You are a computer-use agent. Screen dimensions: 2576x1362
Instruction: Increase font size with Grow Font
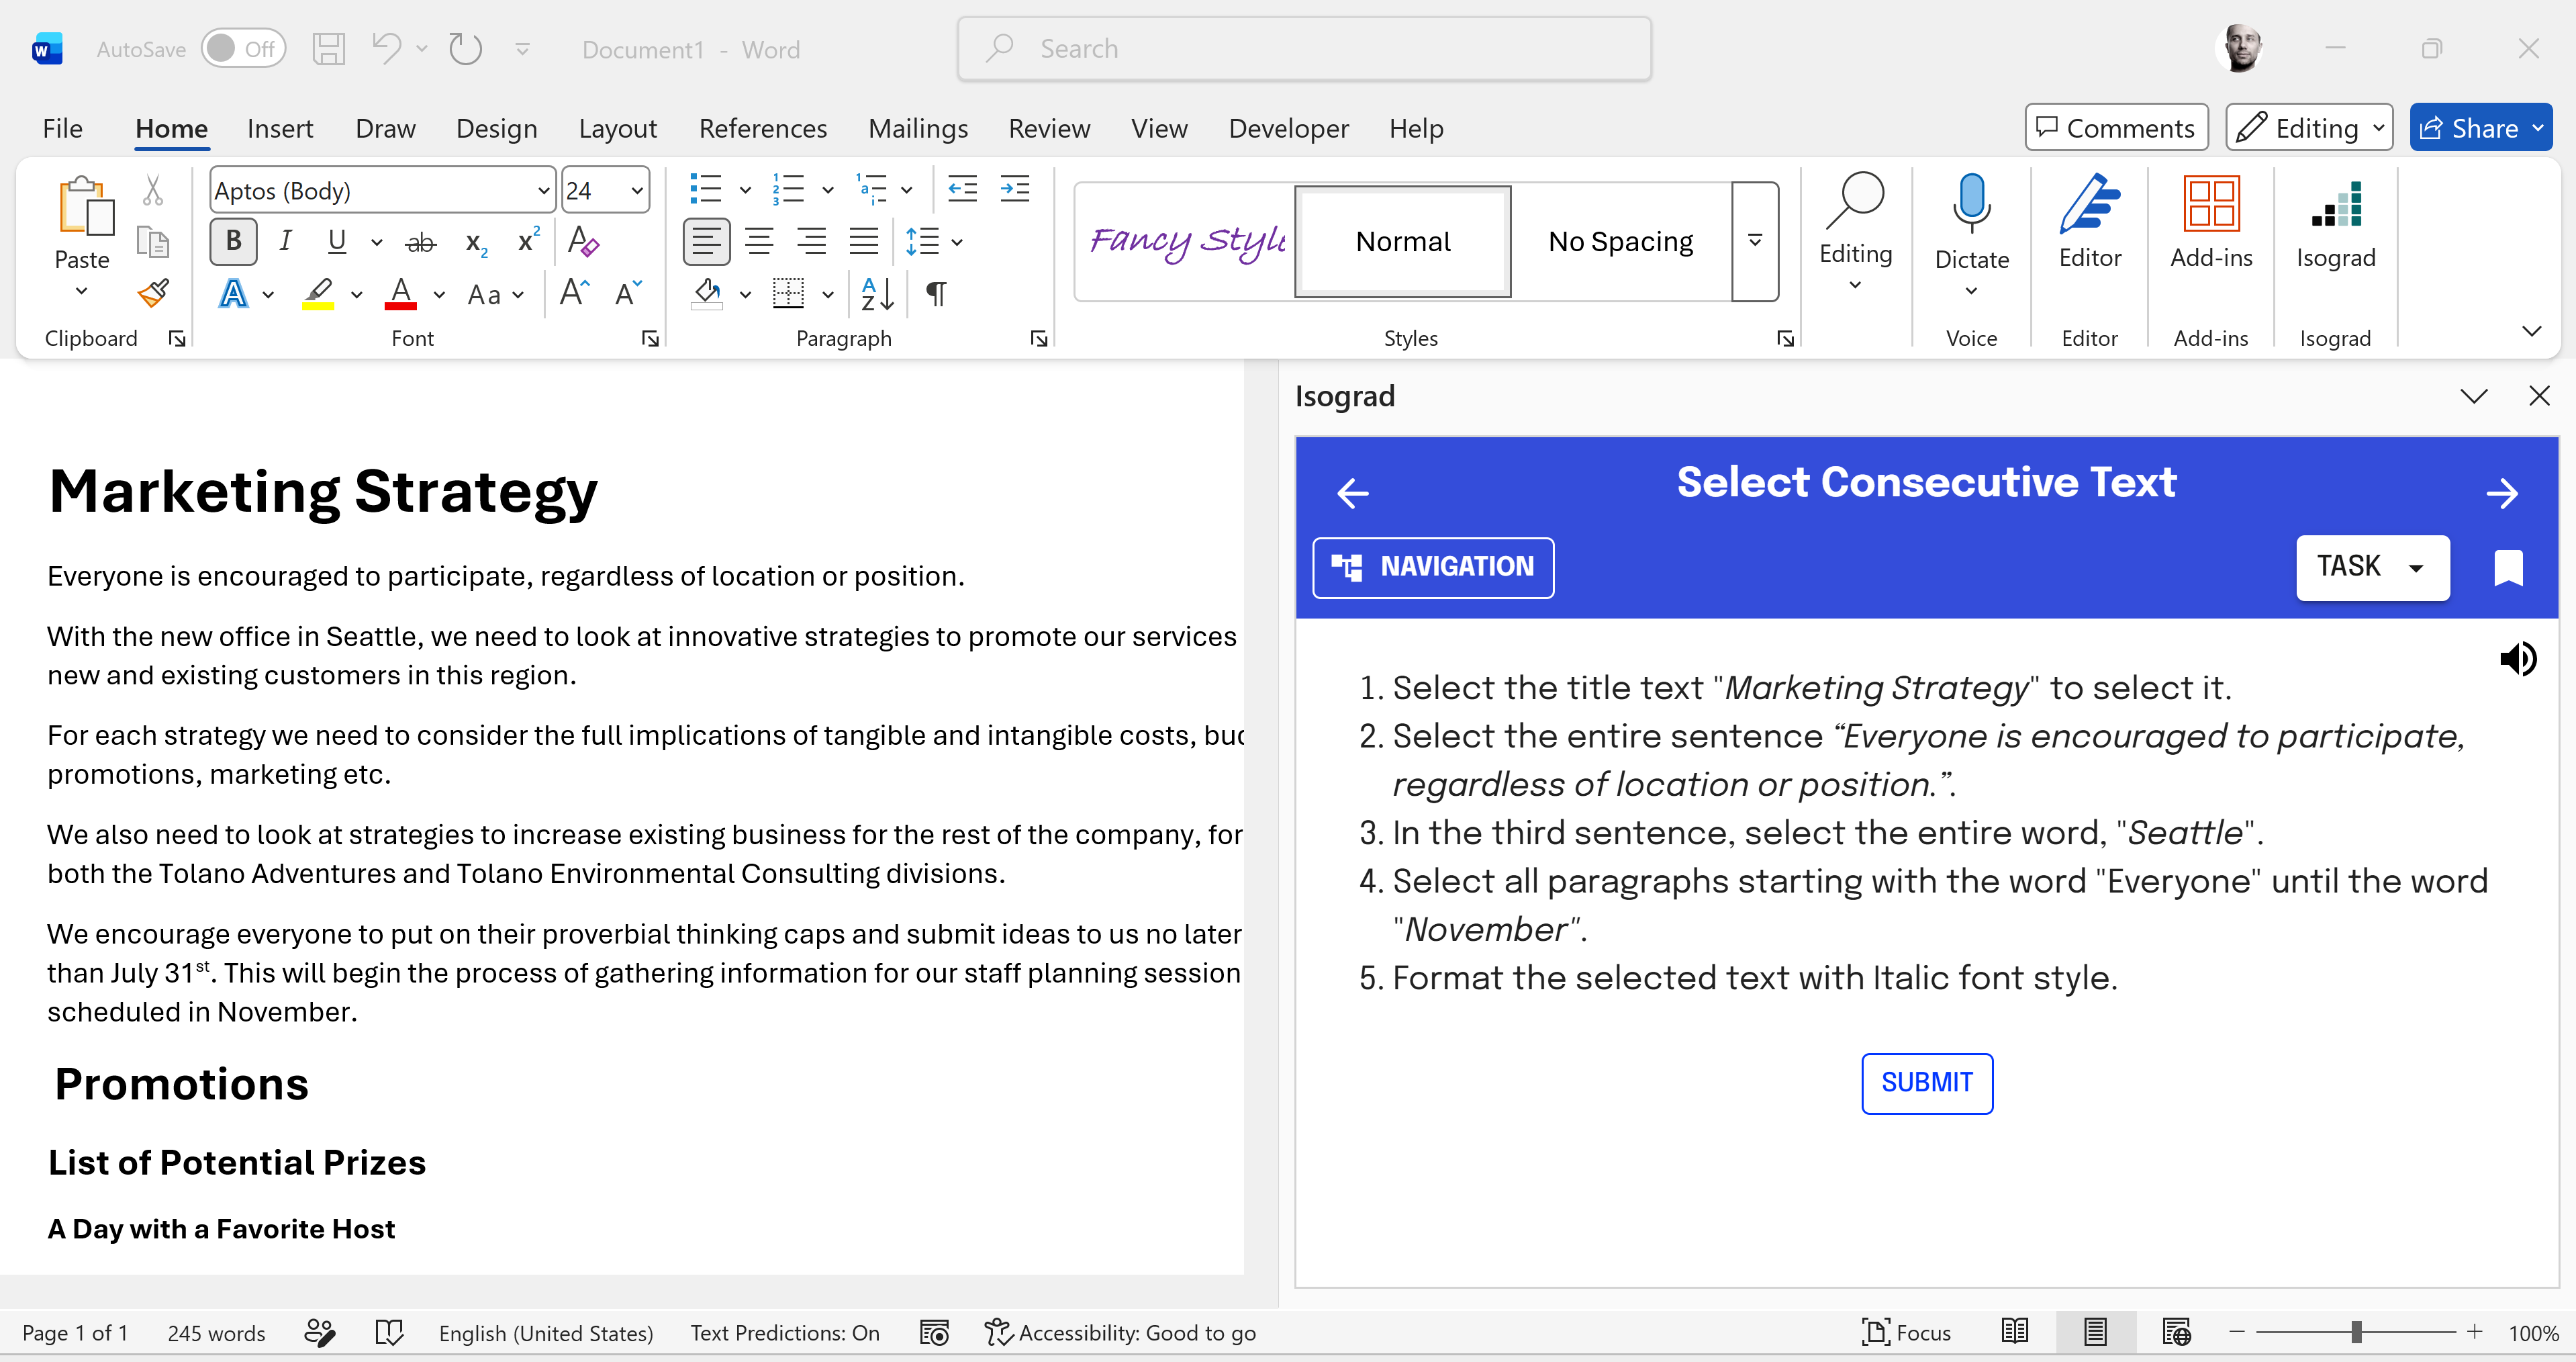[x=574, y=293]
